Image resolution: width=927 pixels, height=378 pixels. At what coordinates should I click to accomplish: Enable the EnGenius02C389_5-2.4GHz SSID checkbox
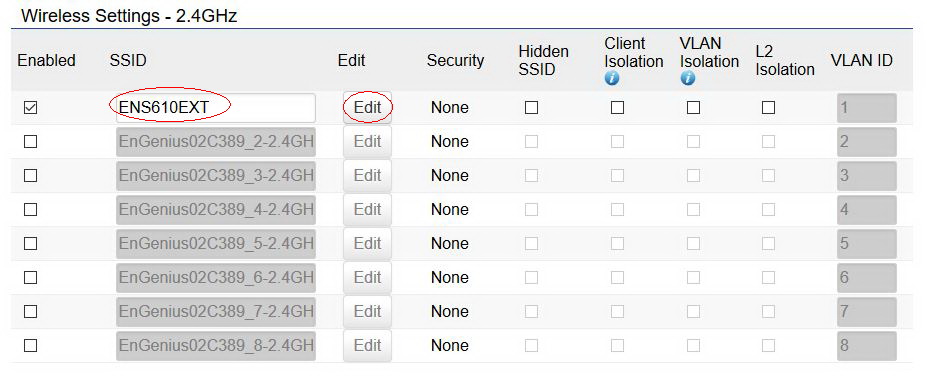30,244
